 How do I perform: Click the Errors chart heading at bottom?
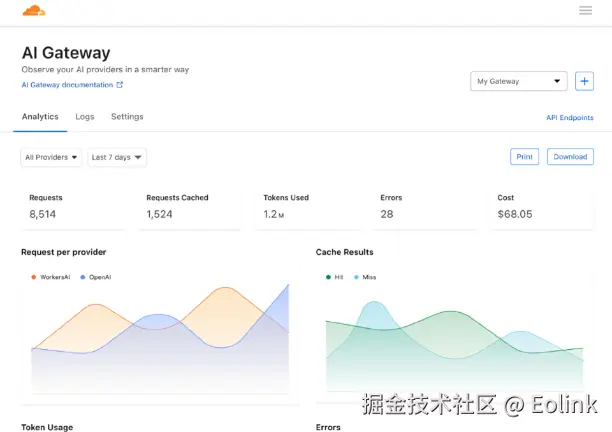[x=328, y=427]
